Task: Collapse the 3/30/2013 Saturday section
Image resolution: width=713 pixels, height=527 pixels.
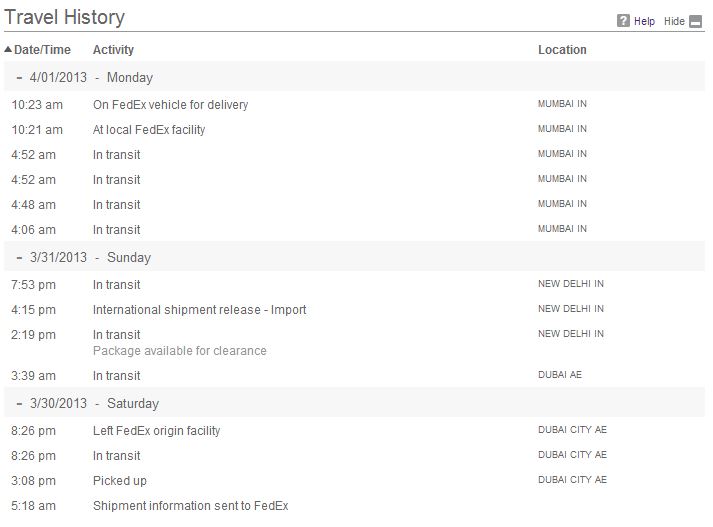Action: point(19,404)
